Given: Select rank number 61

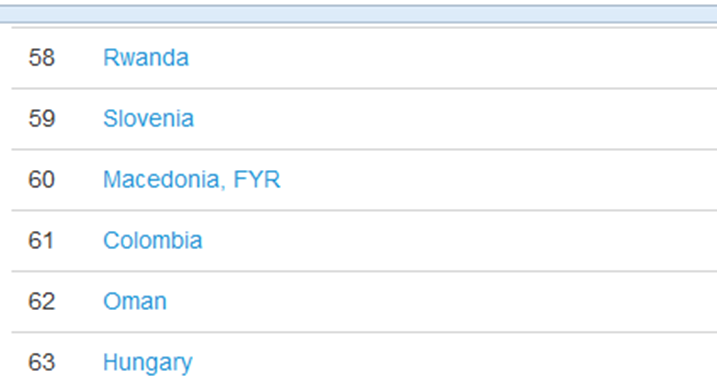Looking at the screenshot, I should tap(41, 240).
